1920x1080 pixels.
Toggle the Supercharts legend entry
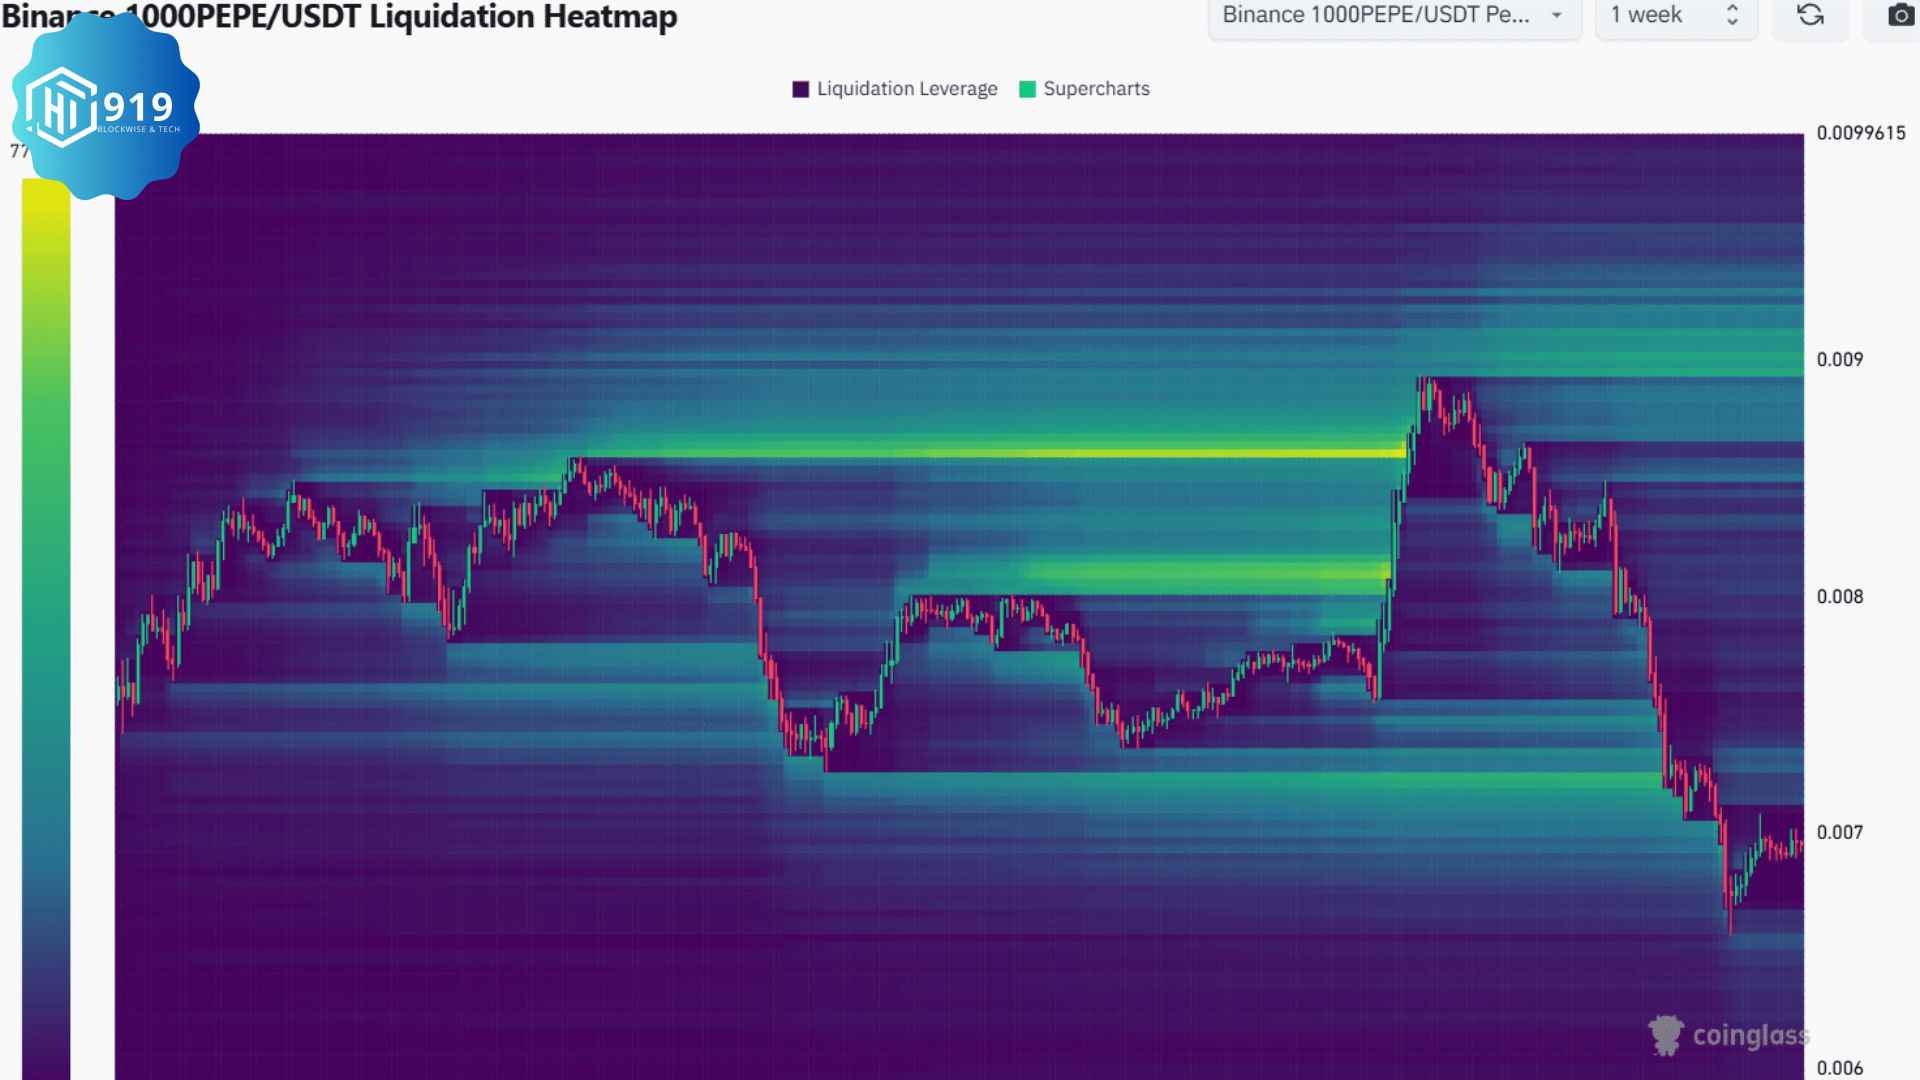pyautogui.click(x=1084, y=89)
